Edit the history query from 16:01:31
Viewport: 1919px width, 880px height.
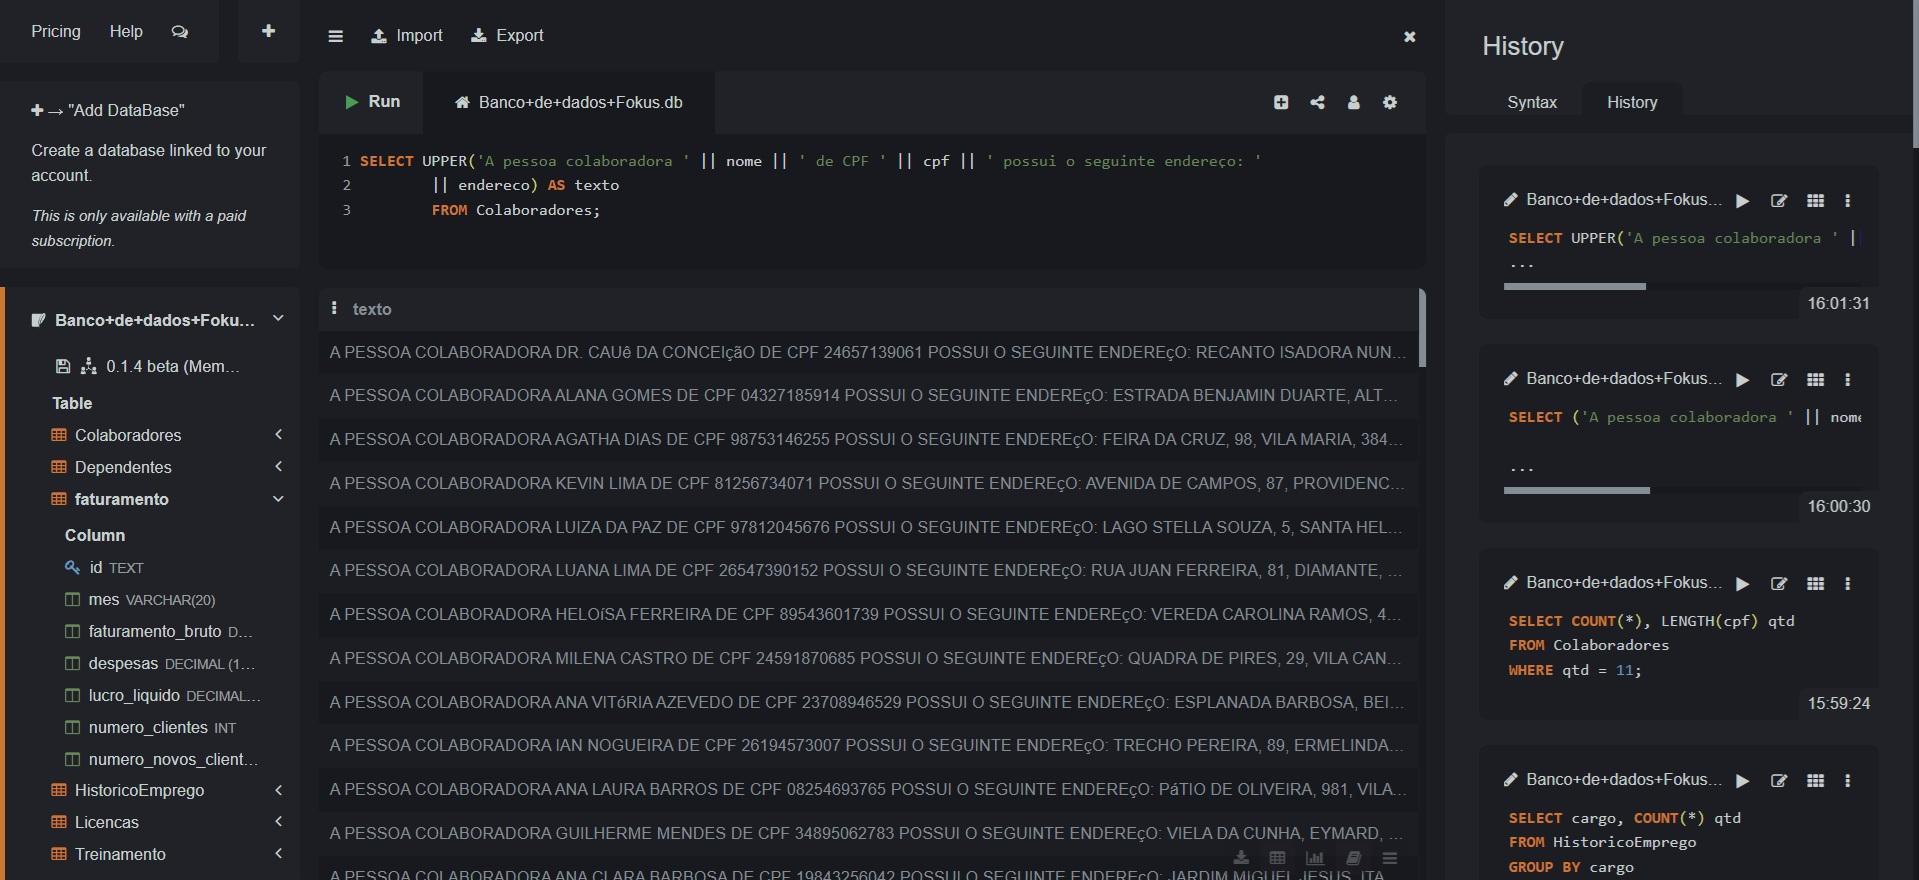tap(1779, 201)
